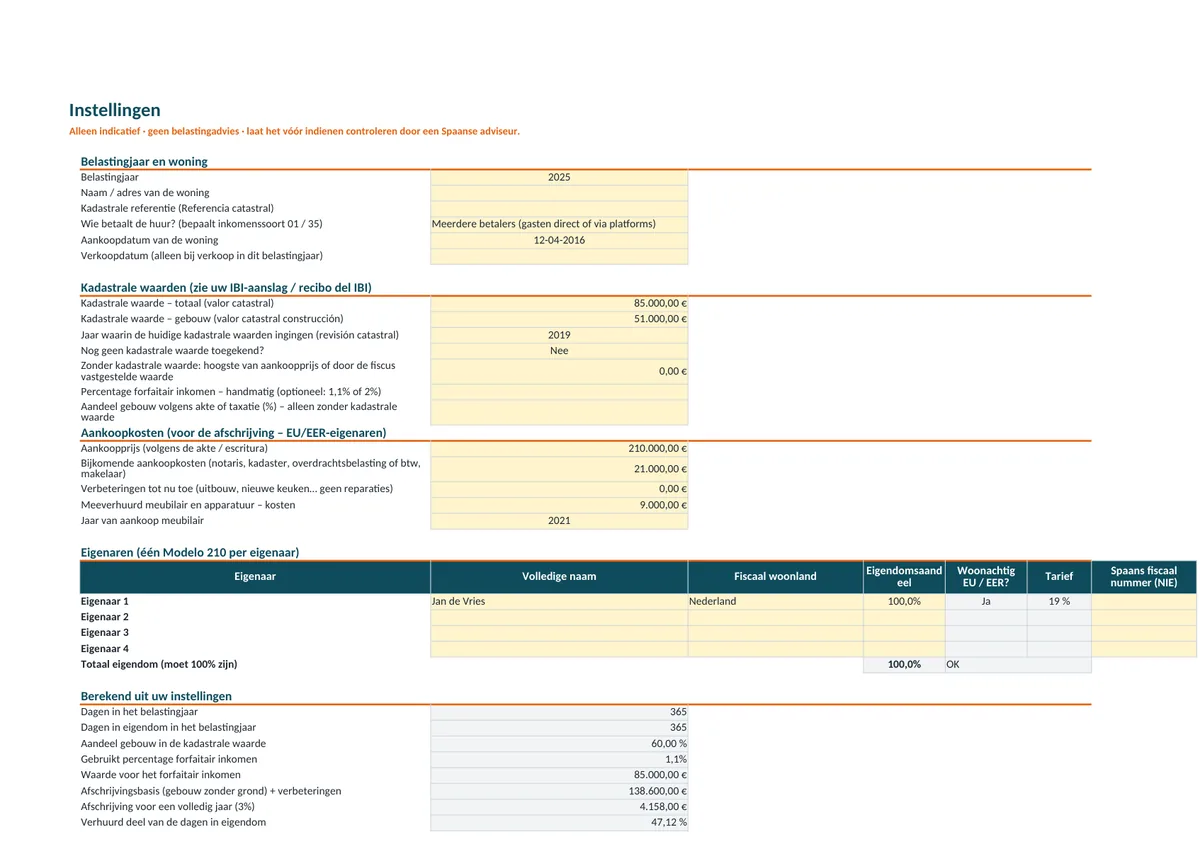Click the empty Naam / adres van de woning field
The height and width of the screenshot is (849, 1200).
(559, 193)
